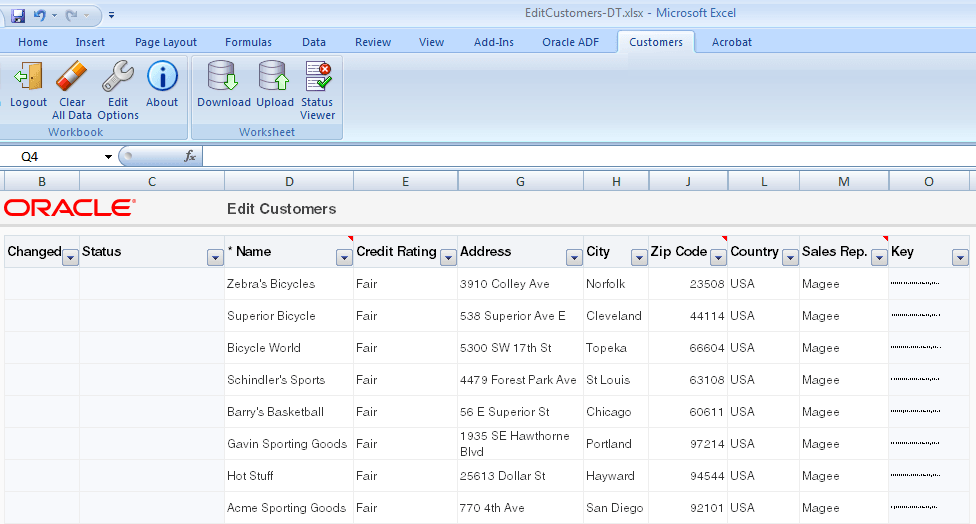The width and height of the screenshot is (976, 524).
Task: Click the Download database icon
Action: click(223, 76)
